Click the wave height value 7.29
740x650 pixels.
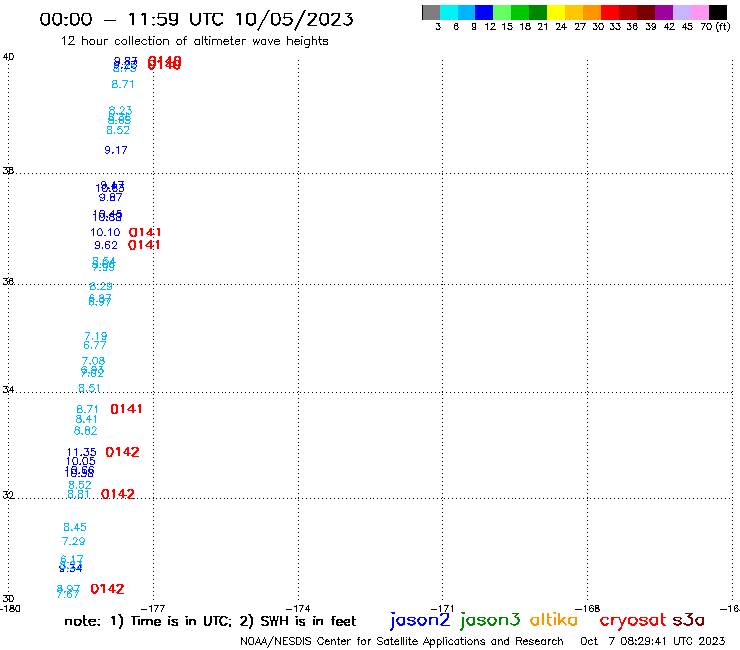click(x=74, y=541)
